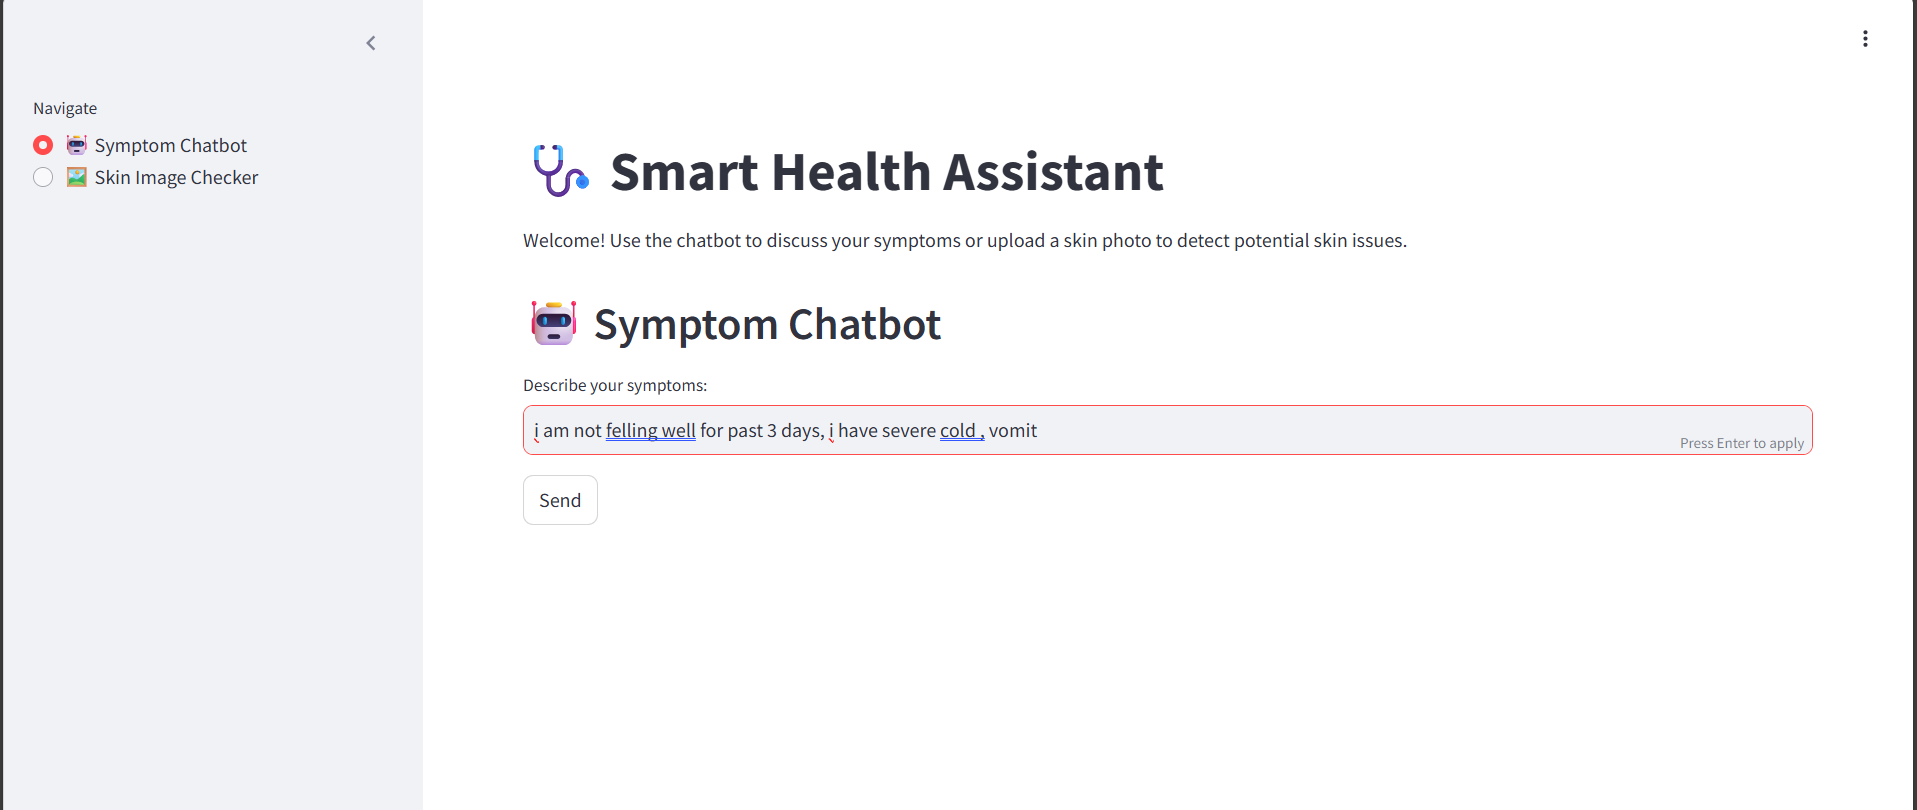Click the robot icon beside Symptom Chatbot option
1917x810 pixels.
click(x=77, y=145)
